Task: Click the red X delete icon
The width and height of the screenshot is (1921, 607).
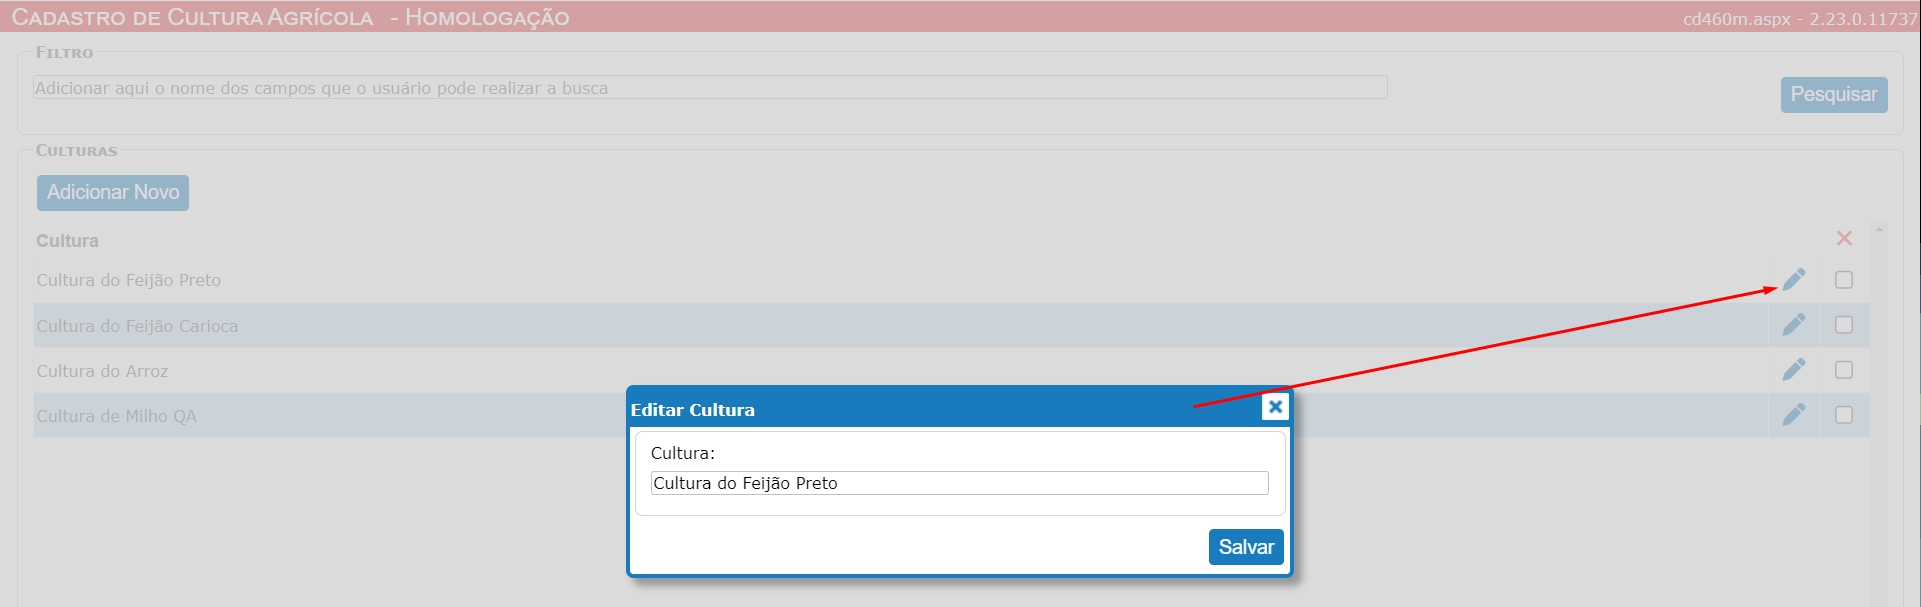Action: point(1844,238)
